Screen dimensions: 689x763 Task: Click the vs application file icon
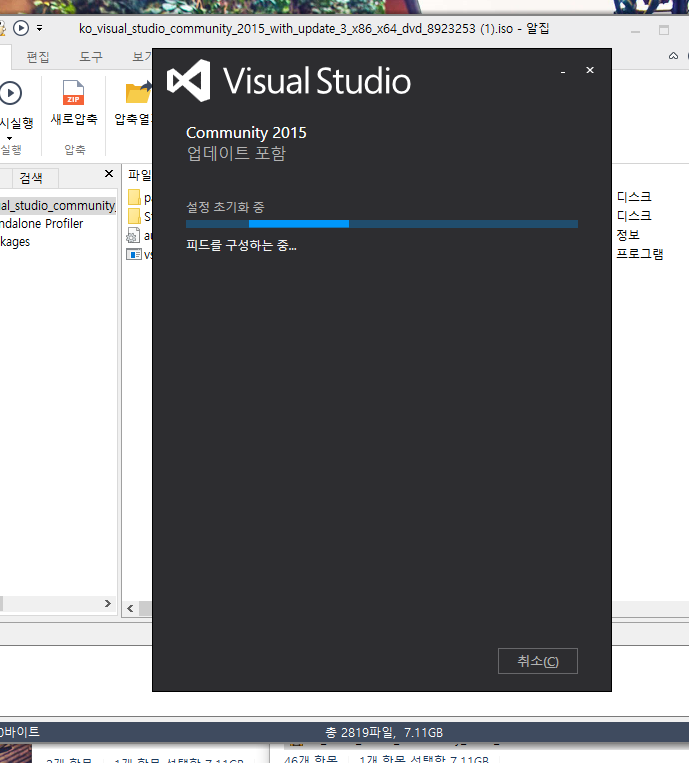click(x=134, y=254)
